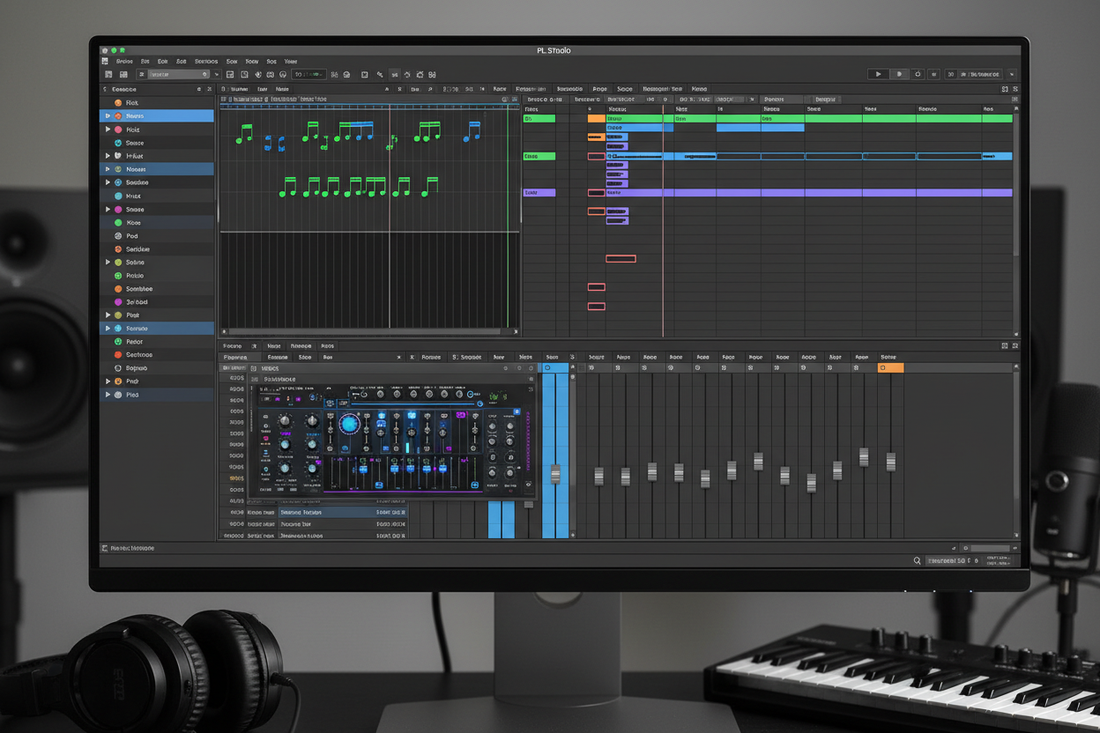Toggle the orange header button on the mixer
The height and width of the screenshot is (733, 1100).
click(890, 368)
